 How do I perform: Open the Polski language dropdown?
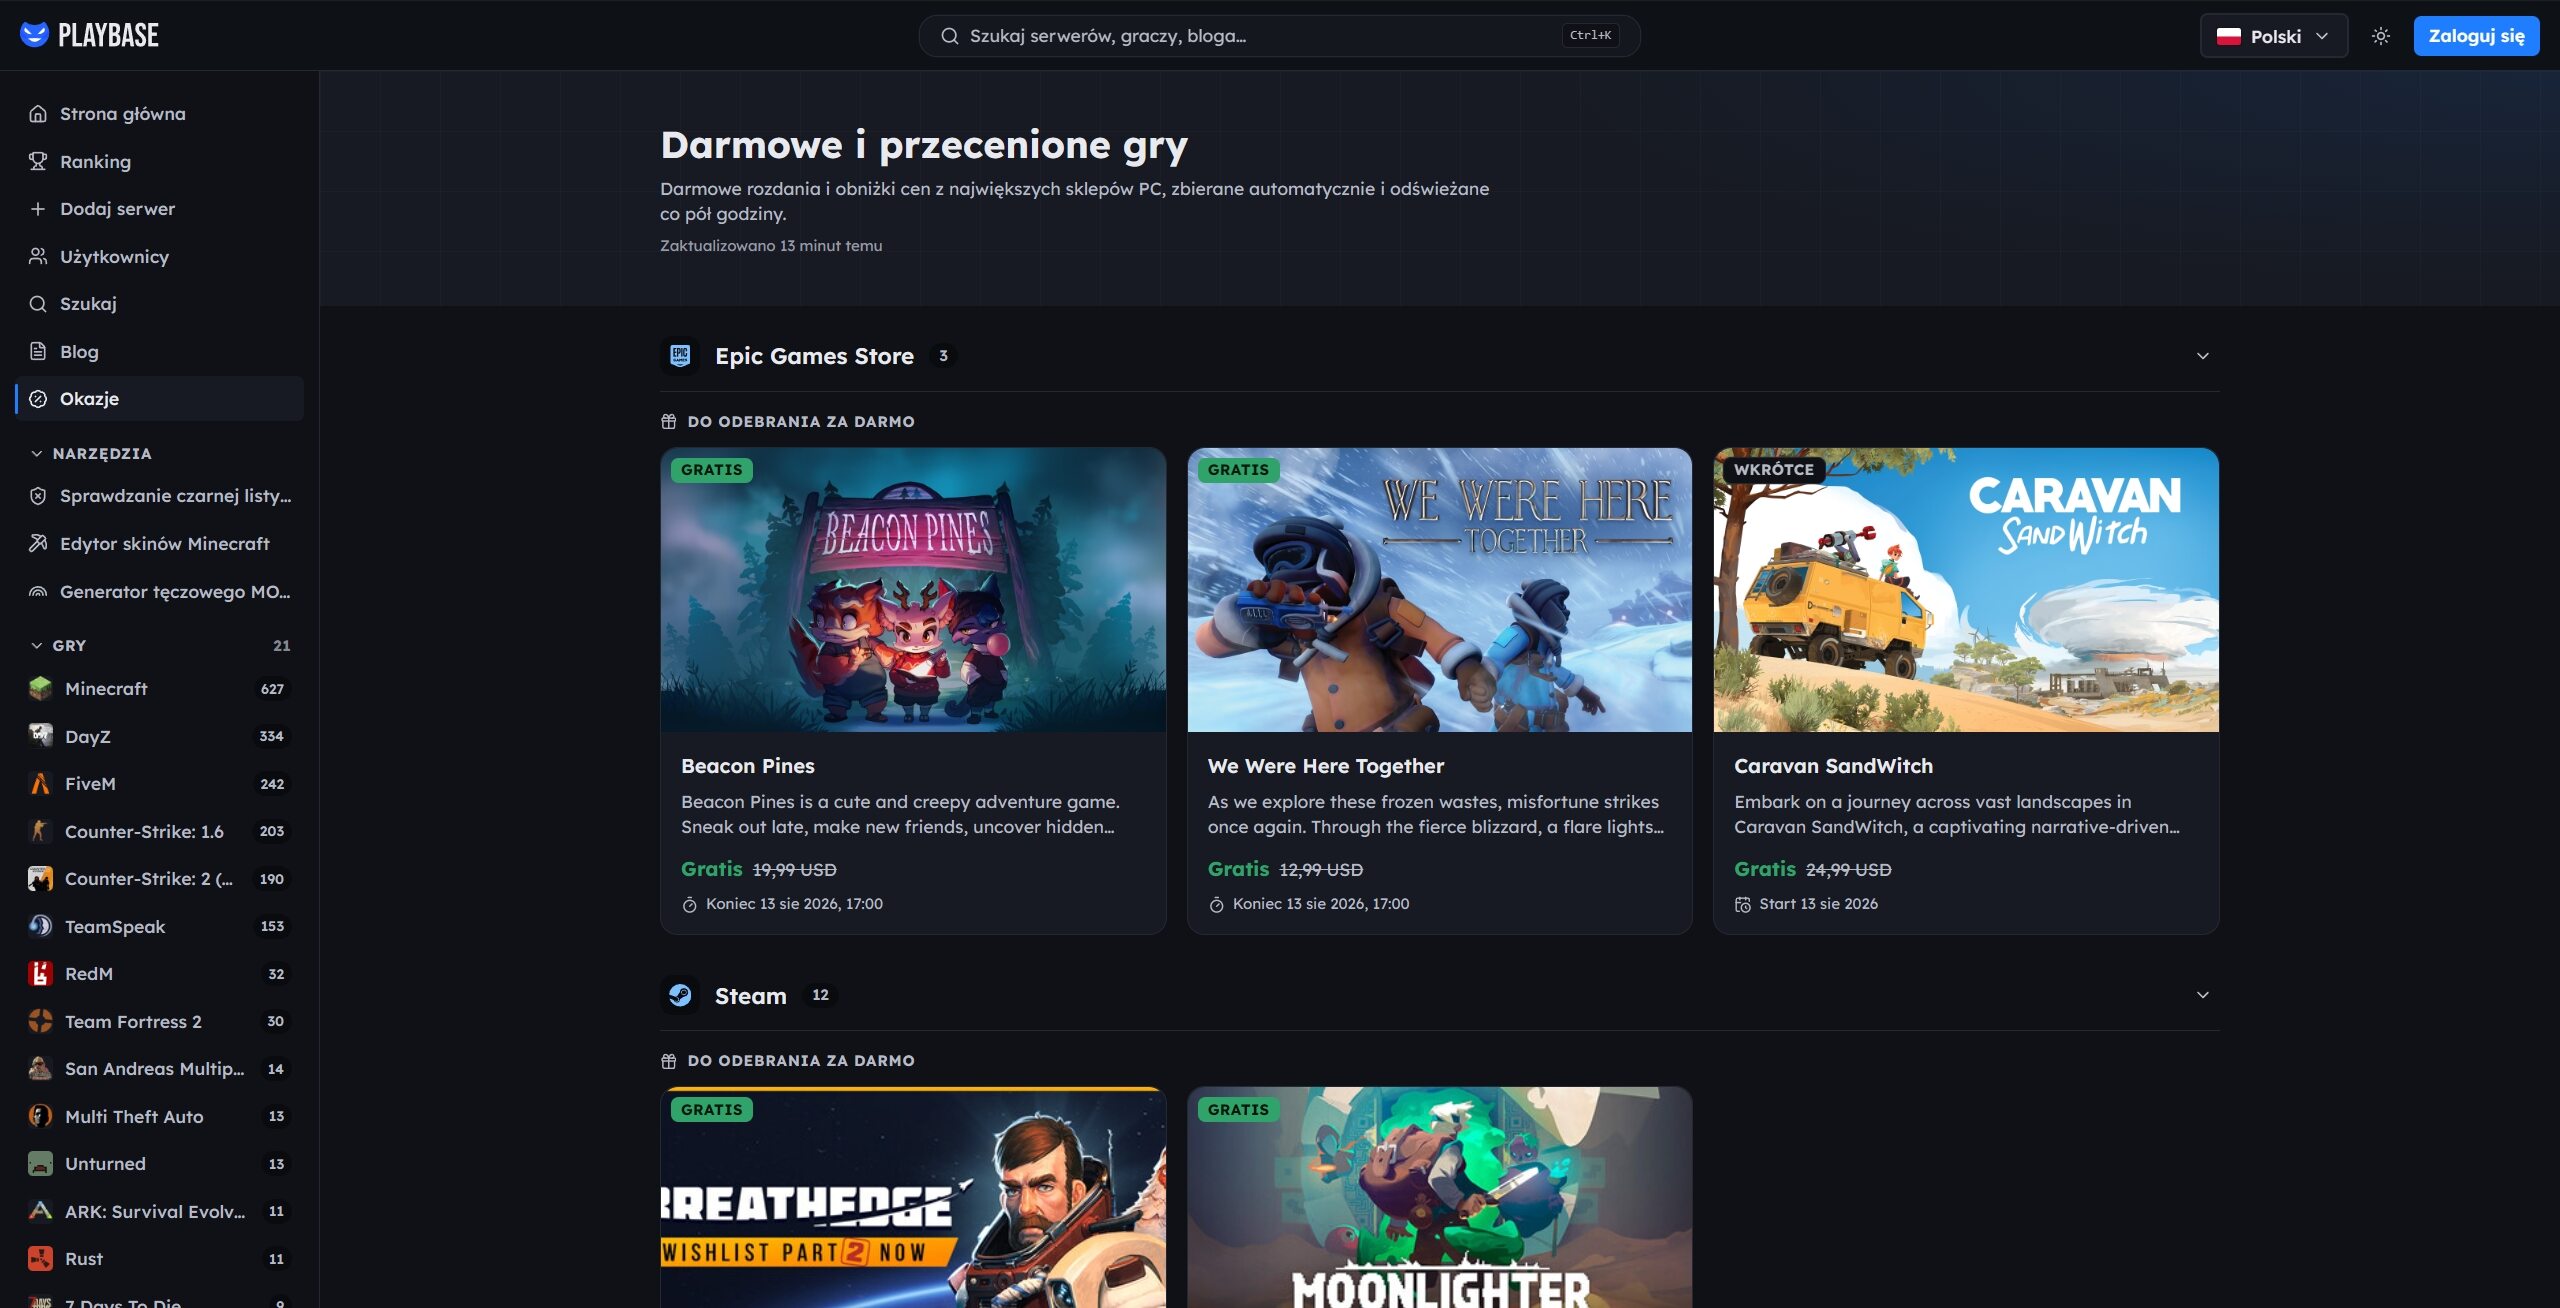coord(2273,36)
